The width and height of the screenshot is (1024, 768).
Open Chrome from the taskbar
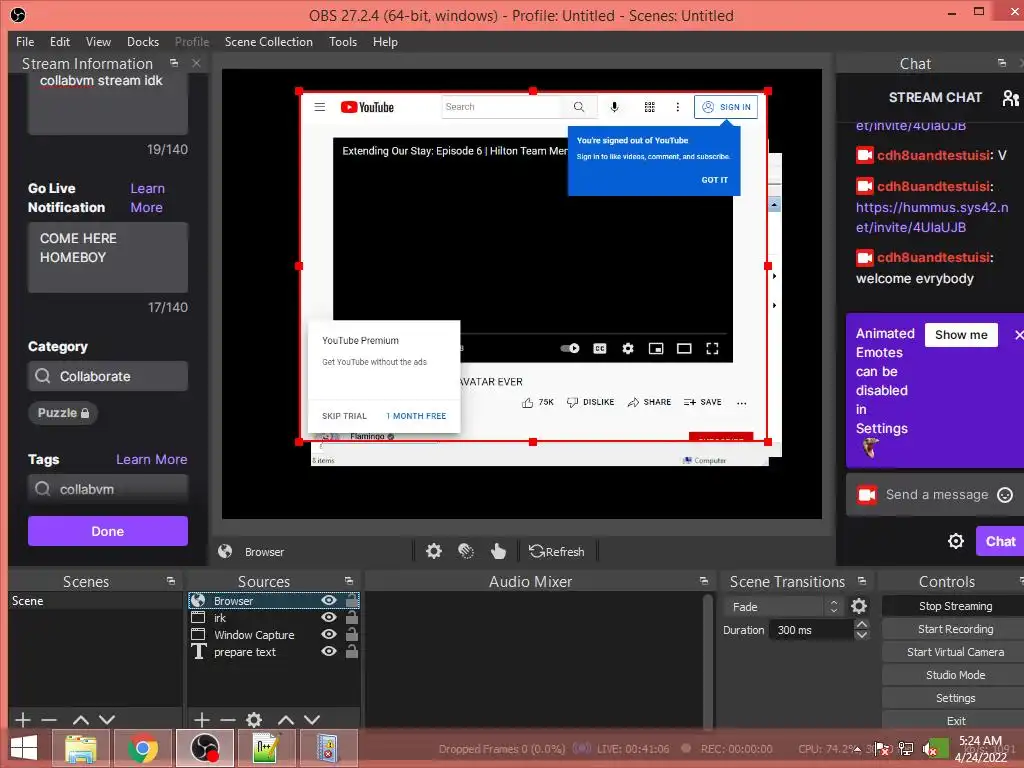142,748
